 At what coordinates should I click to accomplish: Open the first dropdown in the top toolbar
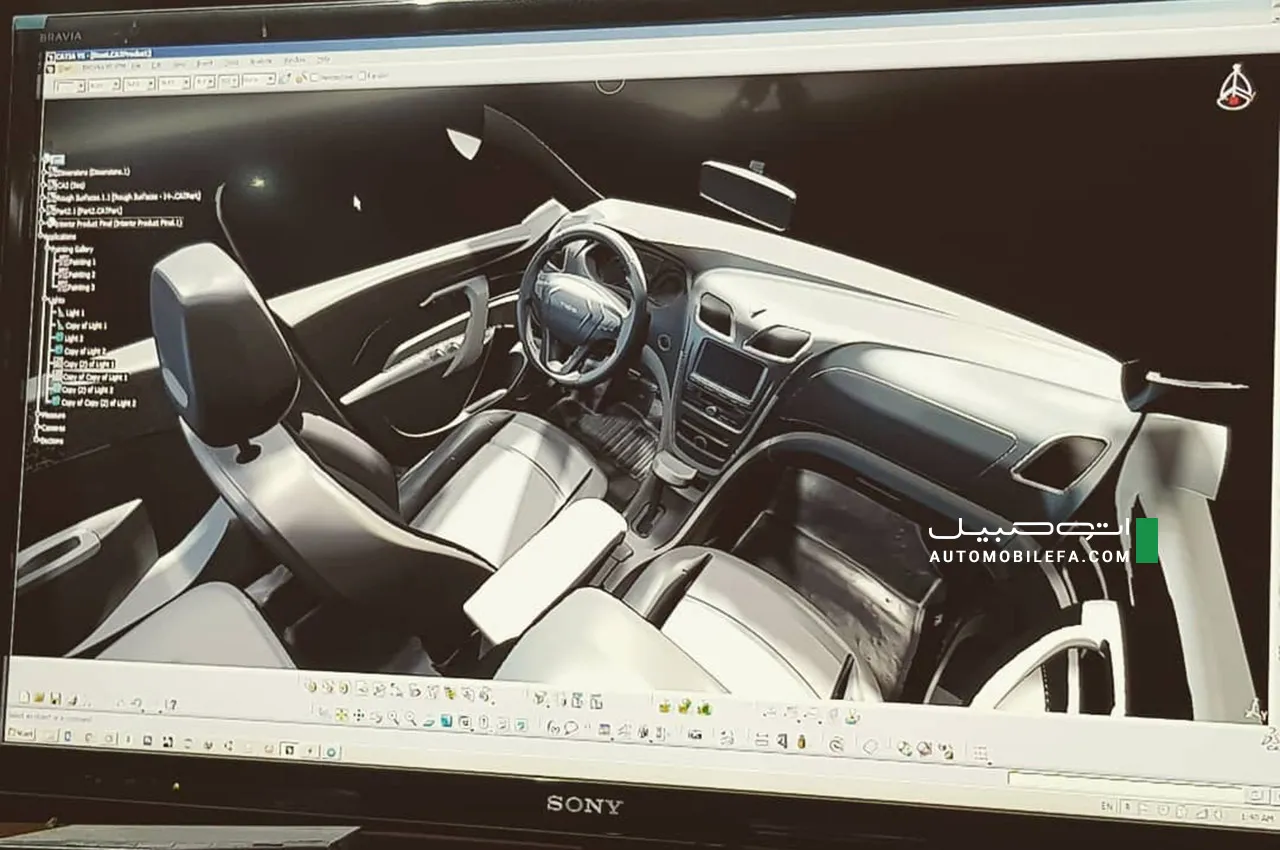[x=70, y=86]
